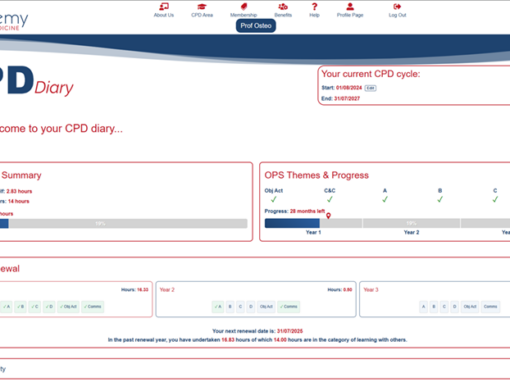This screenshot has width=510, height=382.
Task: Select the Membership tag icon
Action: [x=244, y=7]
